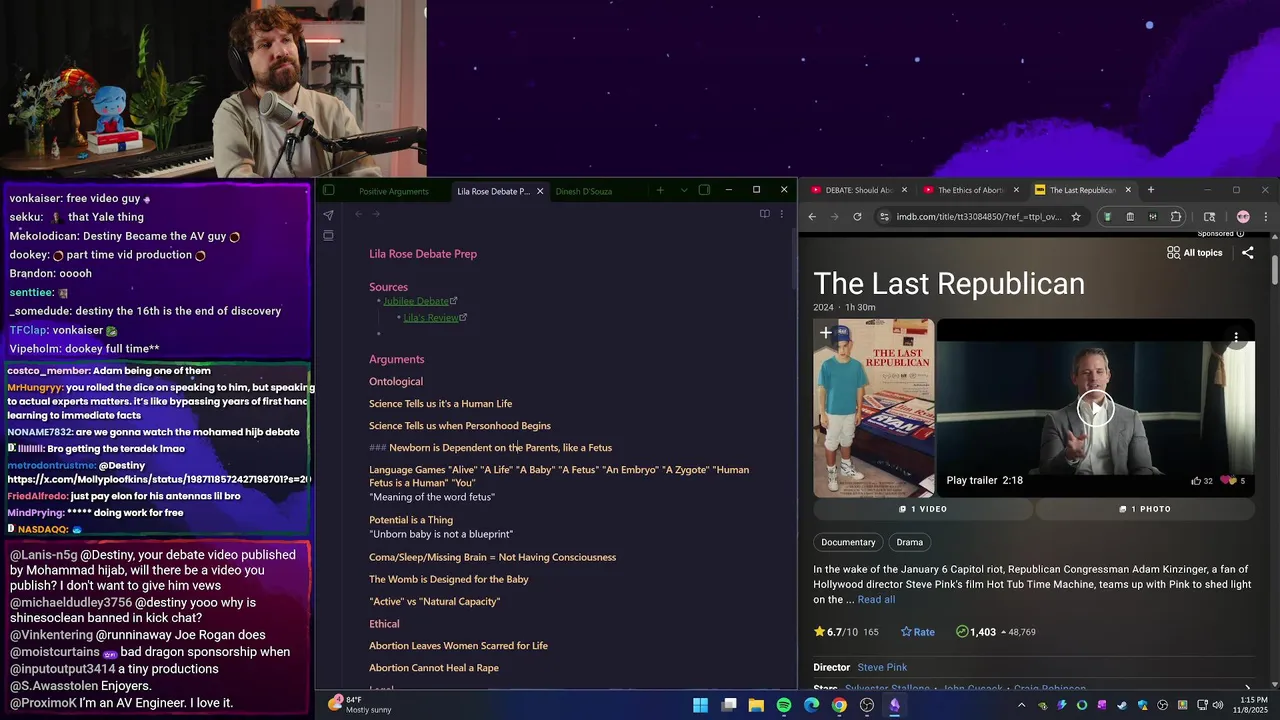The height and width of the screenshot is (720, 1280).
Task: Share The Last Republican page
Action: pyautogui.click(x=1247, y=253)
